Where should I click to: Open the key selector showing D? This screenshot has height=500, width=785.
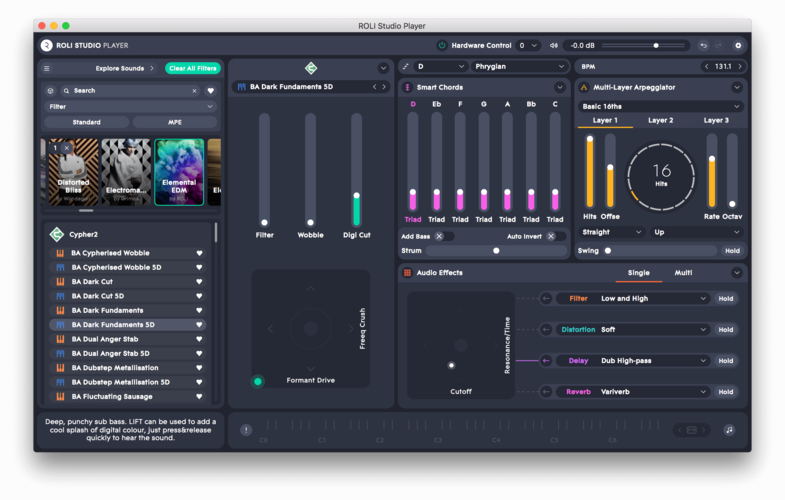click(x=440, y=67)
